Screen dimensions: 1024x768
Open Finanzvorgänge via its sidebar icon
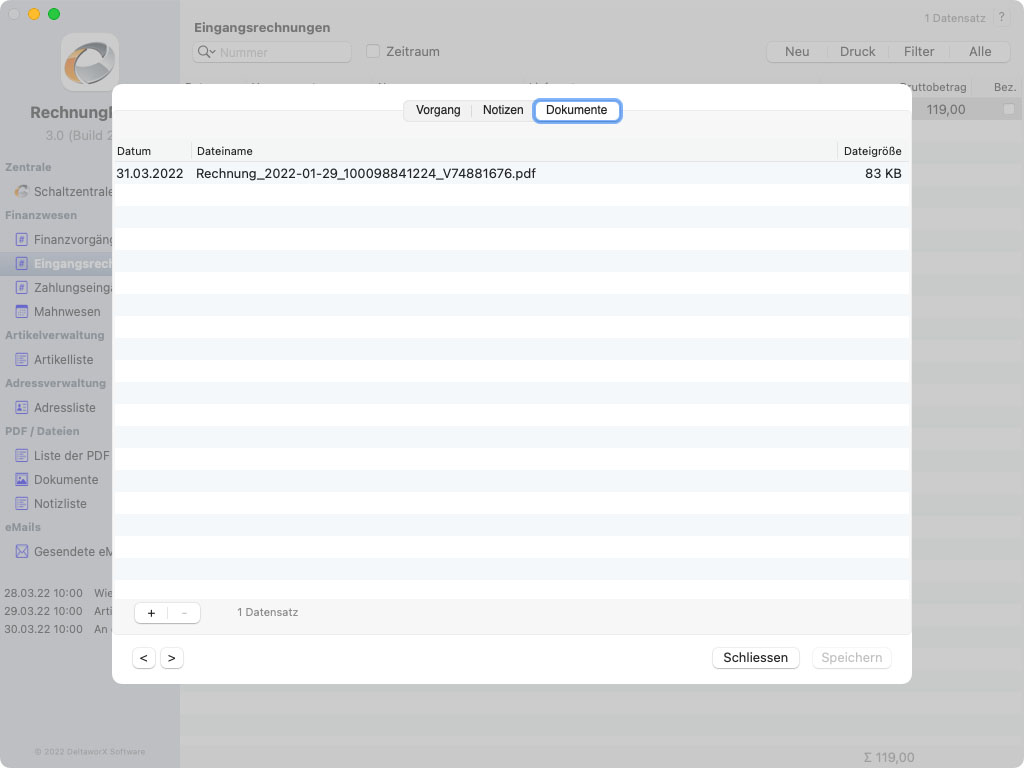coord(21,239)
